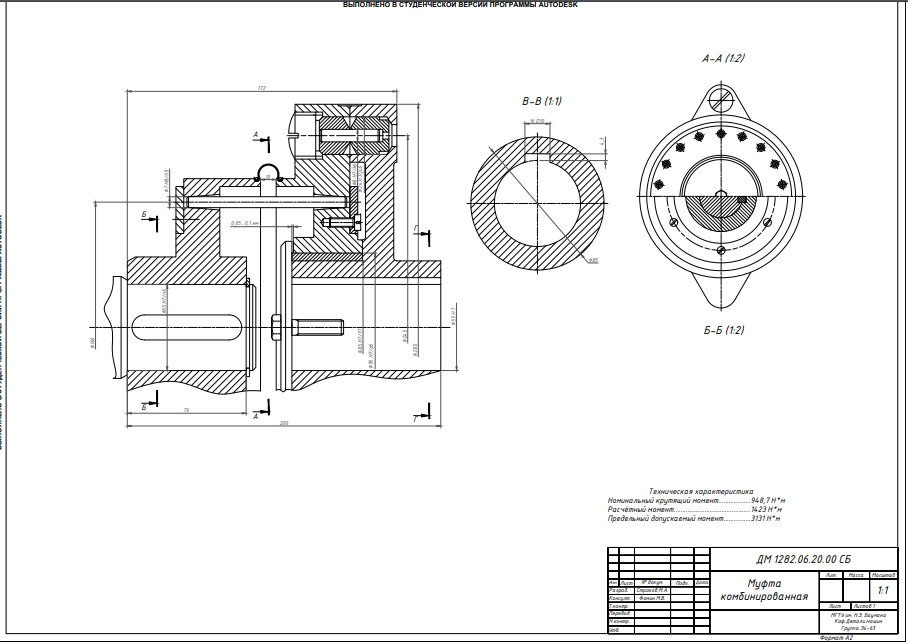Click the title Муфта комбинированная in title block

(764, 589)
